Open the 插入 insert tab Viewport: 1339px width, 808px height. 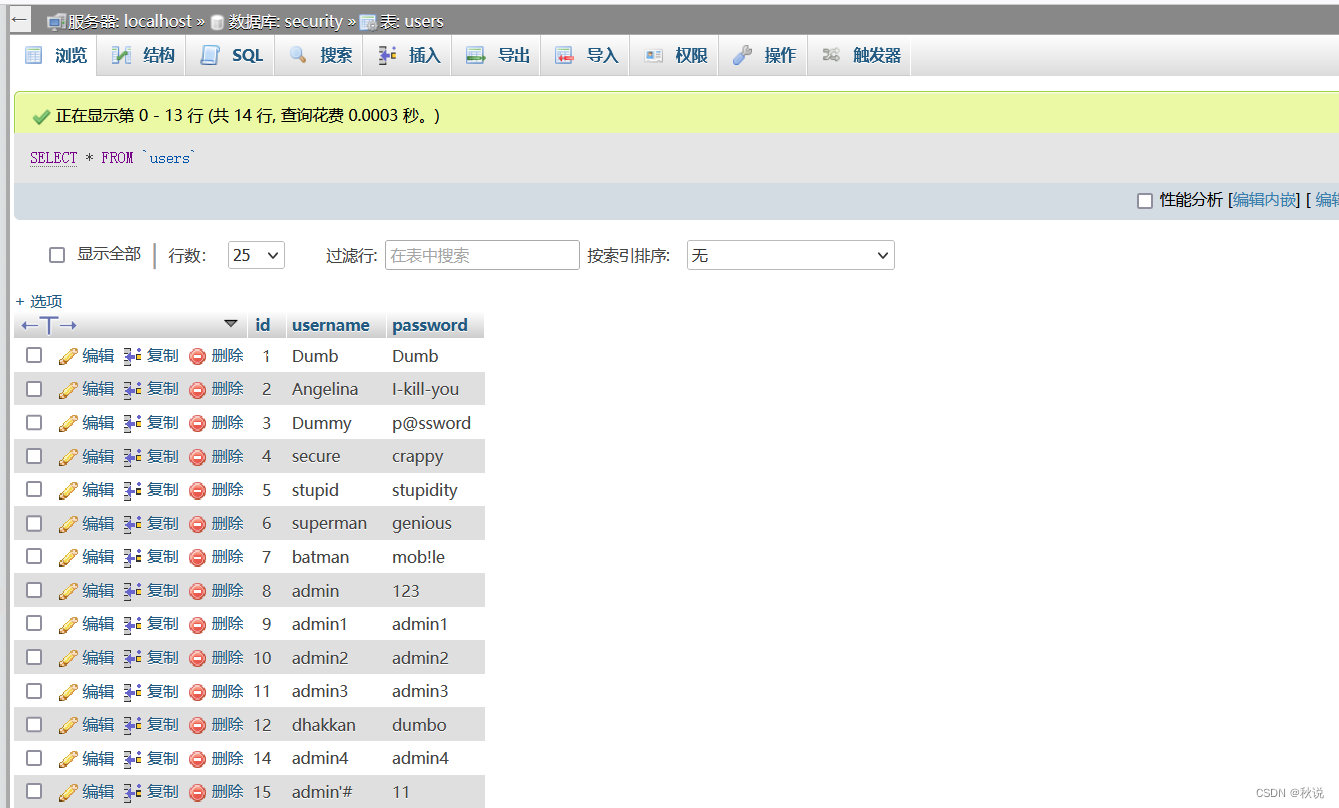[x=409, y=56]
